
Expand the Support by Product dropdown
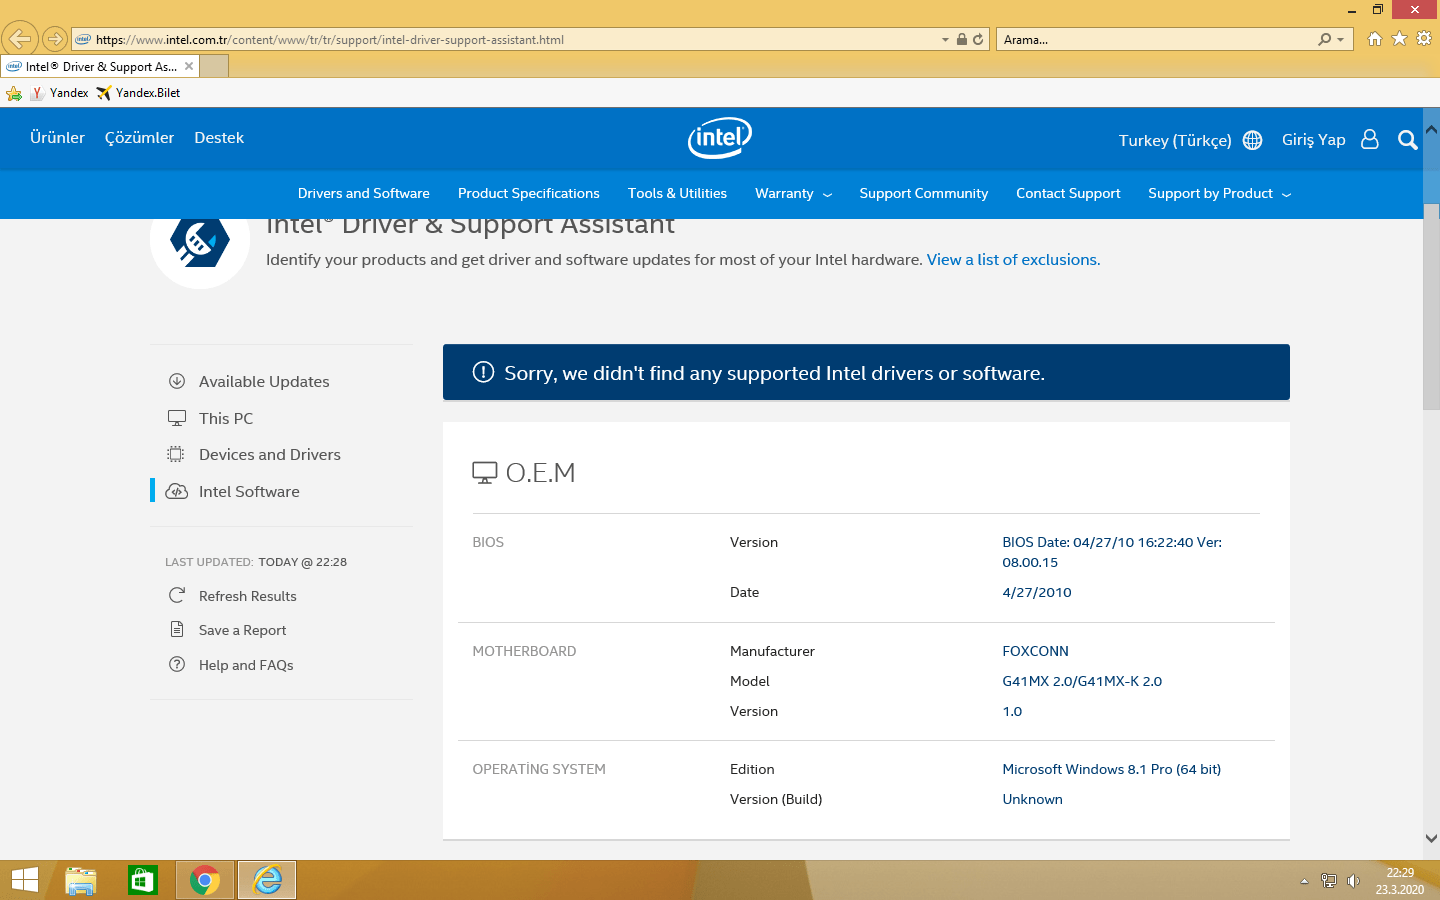click(1220, 194)
